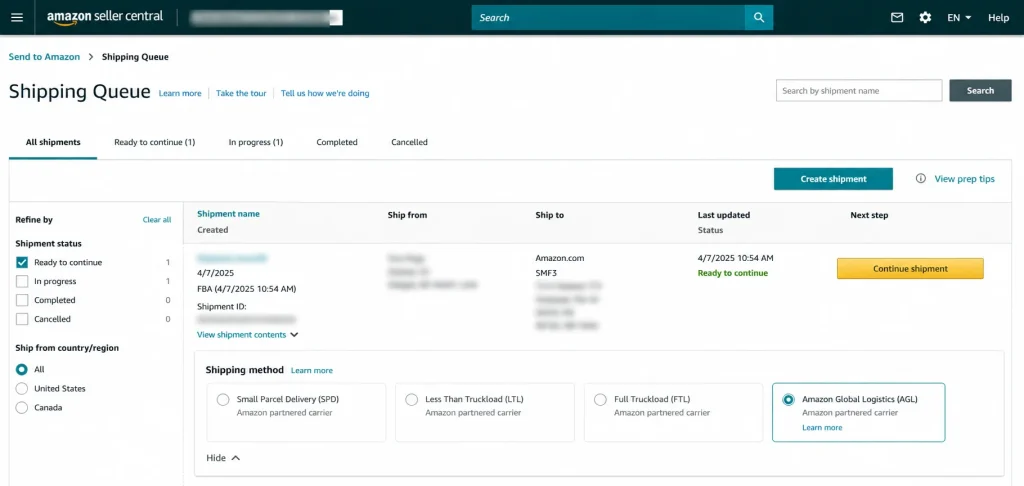
Task: Click the Create shipment button
Action: point(833,179)
